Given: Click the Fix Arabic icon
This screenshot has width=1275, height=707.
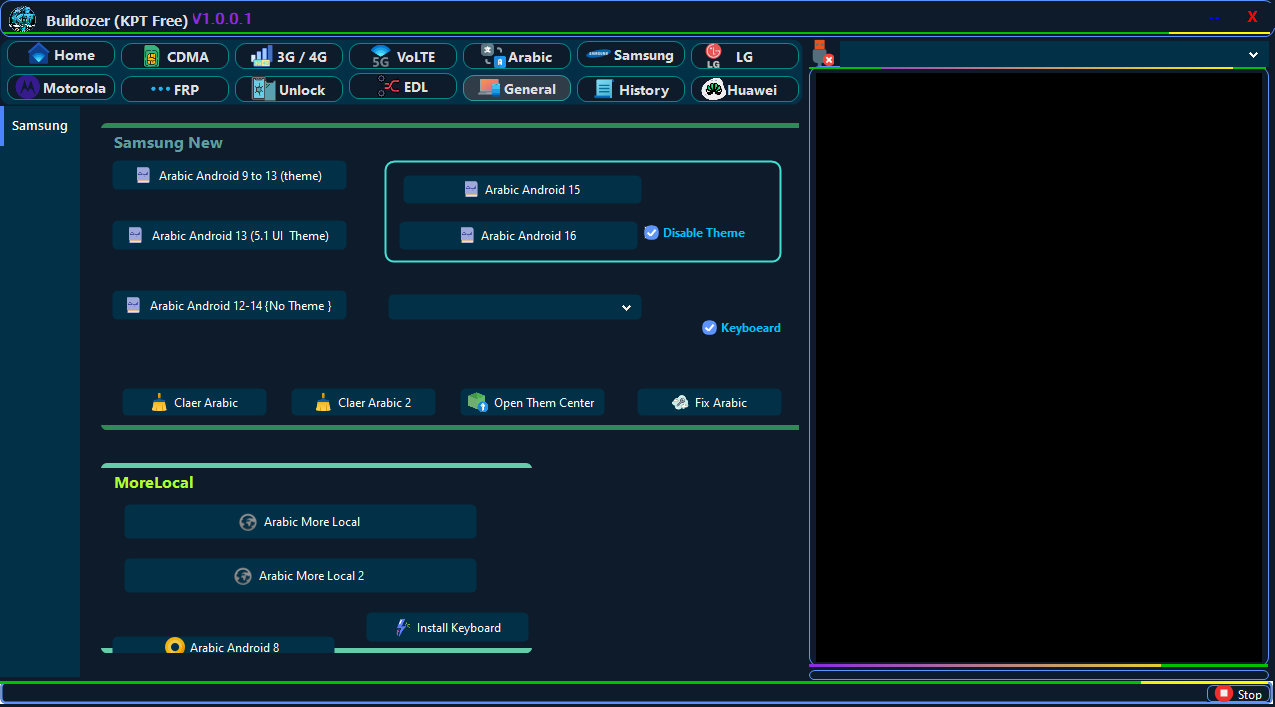Looking at the screenshot, I should pos(679,403).
